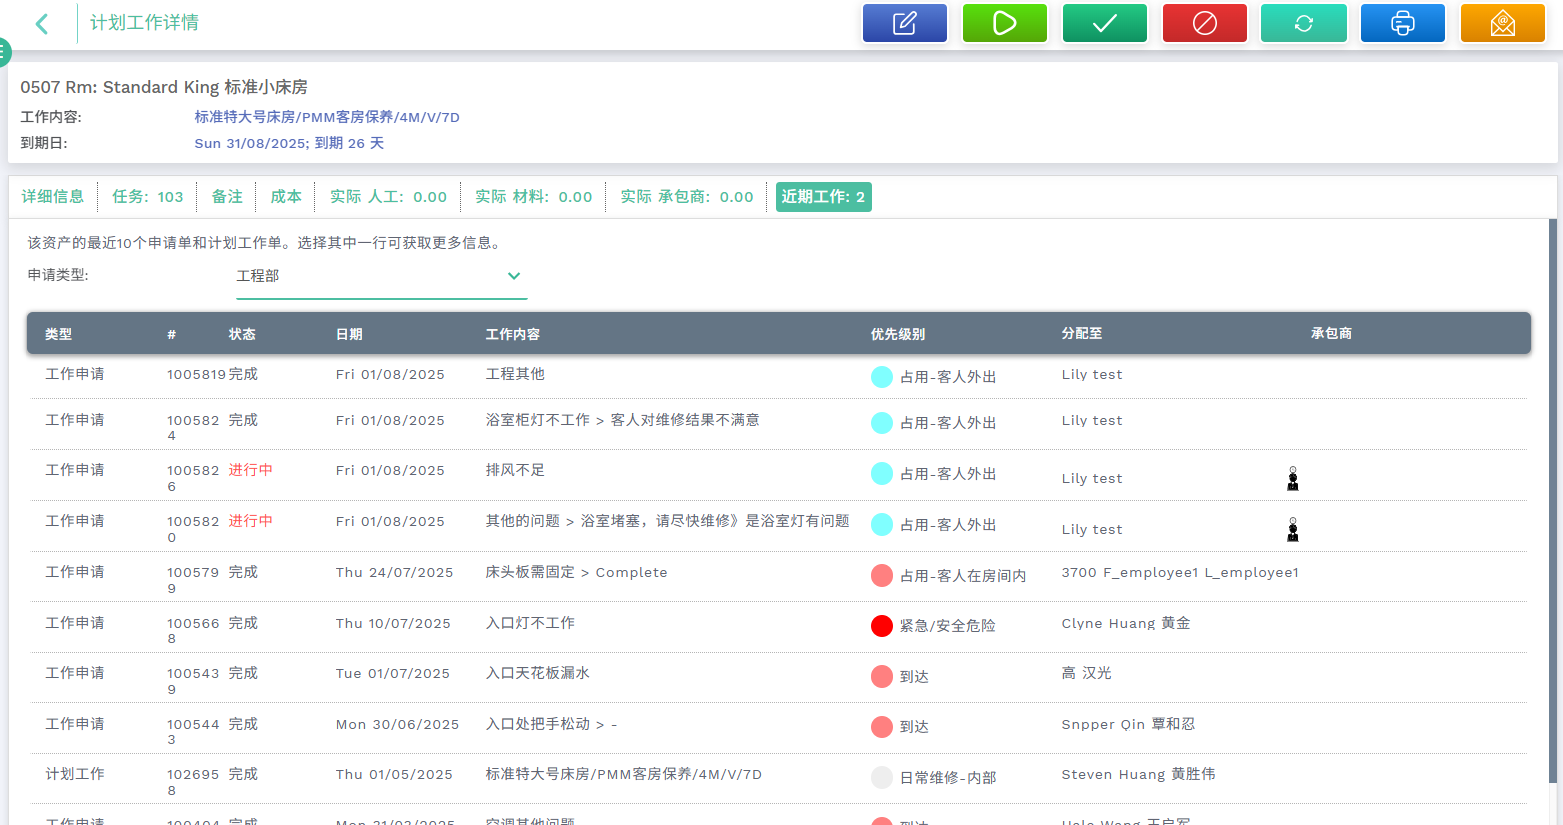
Task: Go back using the left chevron arrow
Action: coord(42,23)
